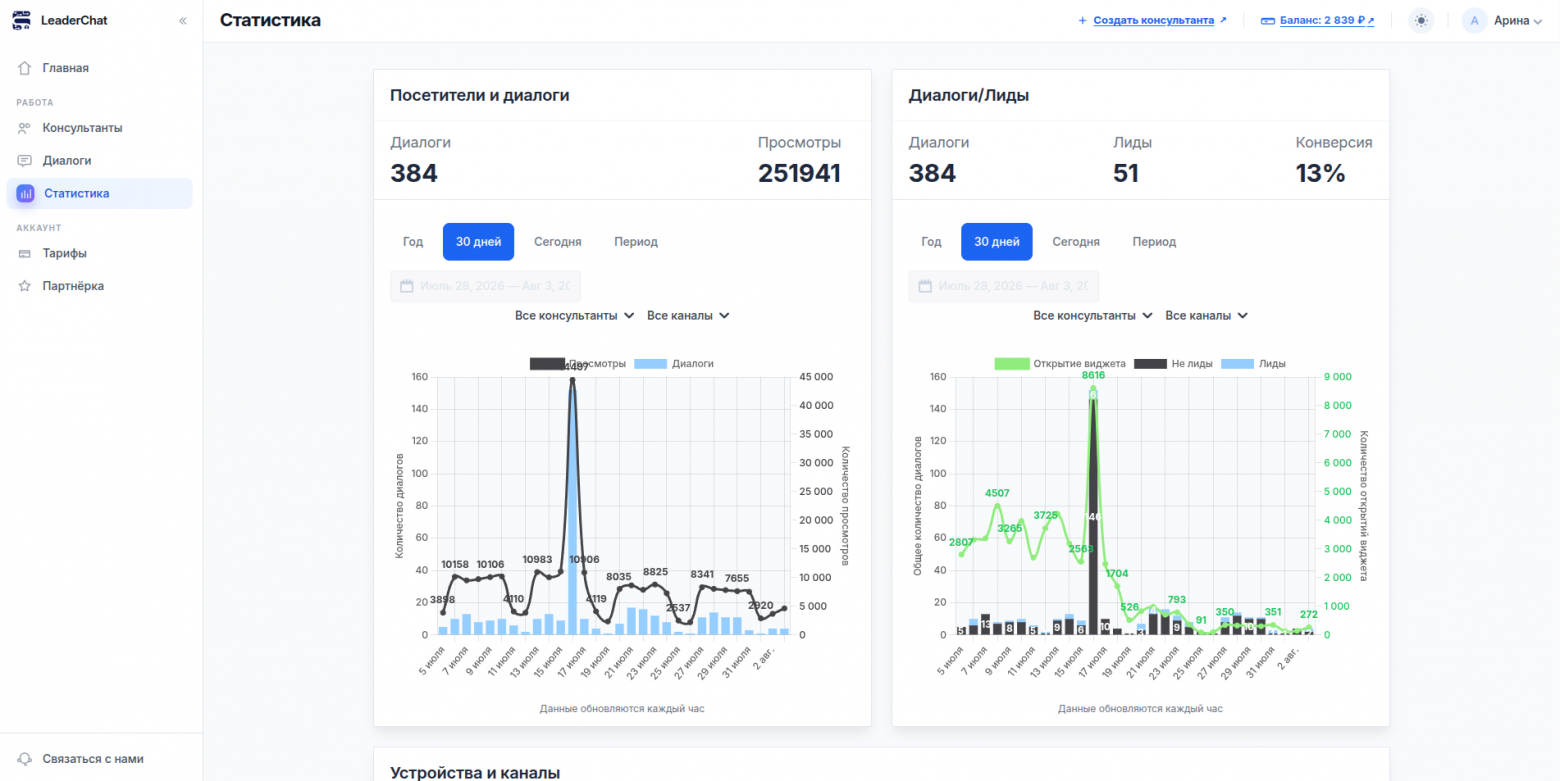Image resolution: width=1560 pixels, height=781 pixels.
Task: Open Все каналы dropdown in Диалоги/Лиды card
Action: click(1207, 315)
